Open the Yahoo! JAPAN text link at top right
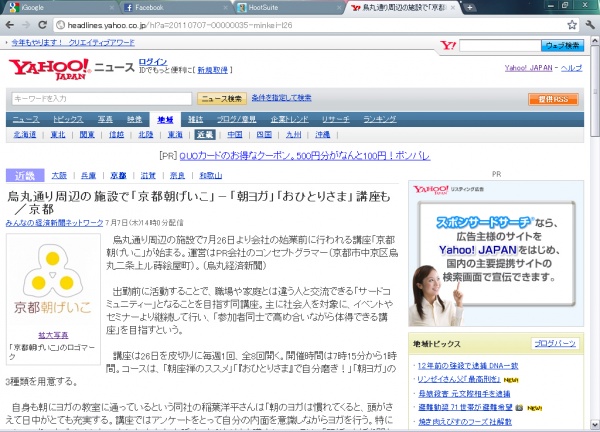 [528, 68]
